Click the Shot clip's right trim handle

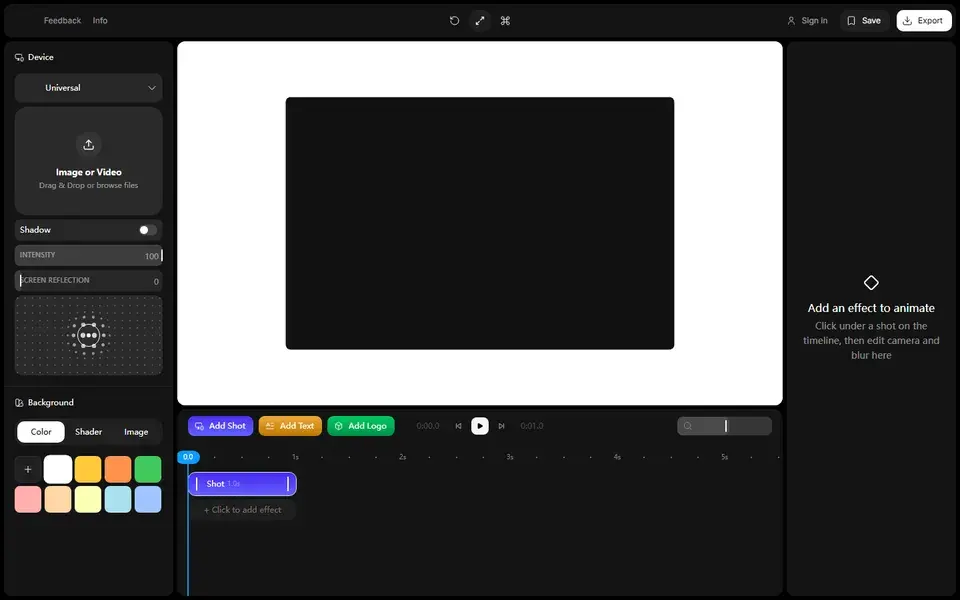[x=288, y=484]
